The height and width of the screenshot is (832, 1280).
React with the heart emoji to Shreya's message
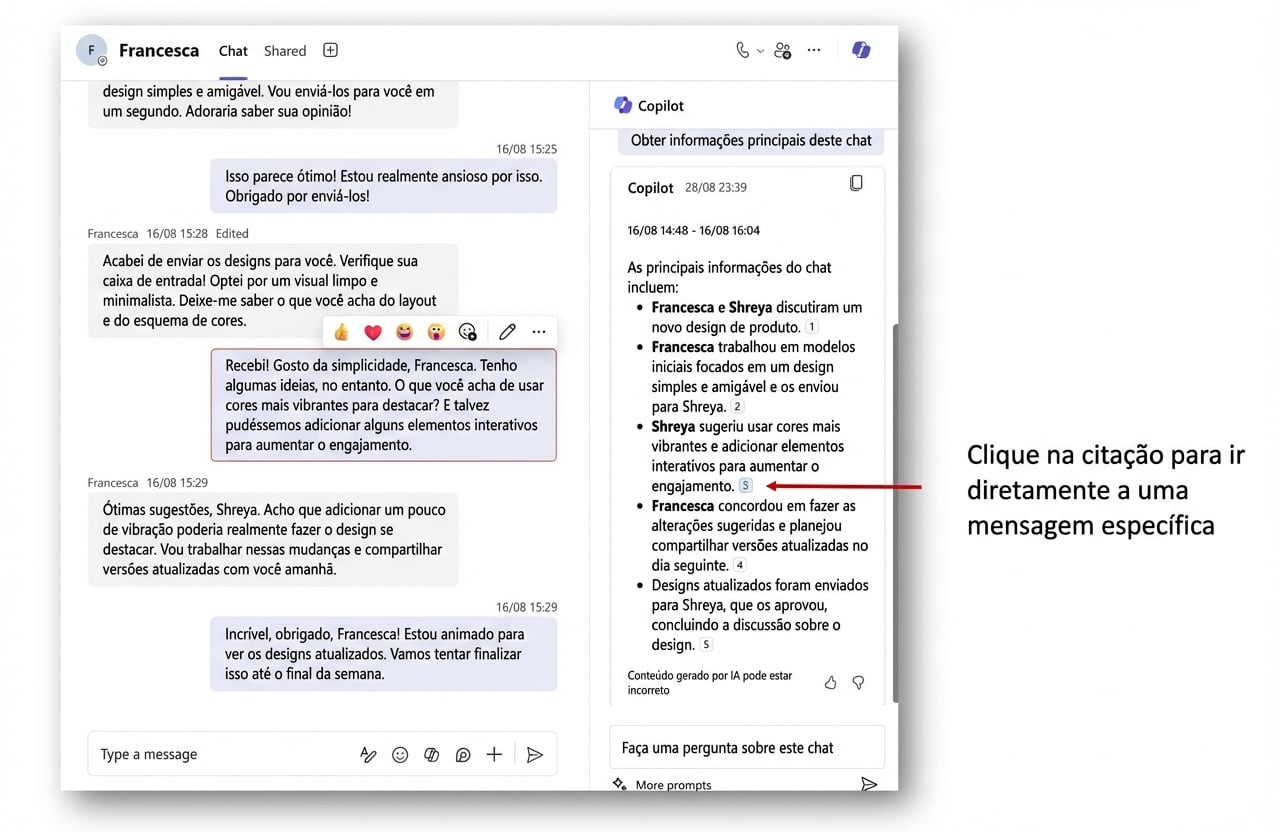pos(372,331)
